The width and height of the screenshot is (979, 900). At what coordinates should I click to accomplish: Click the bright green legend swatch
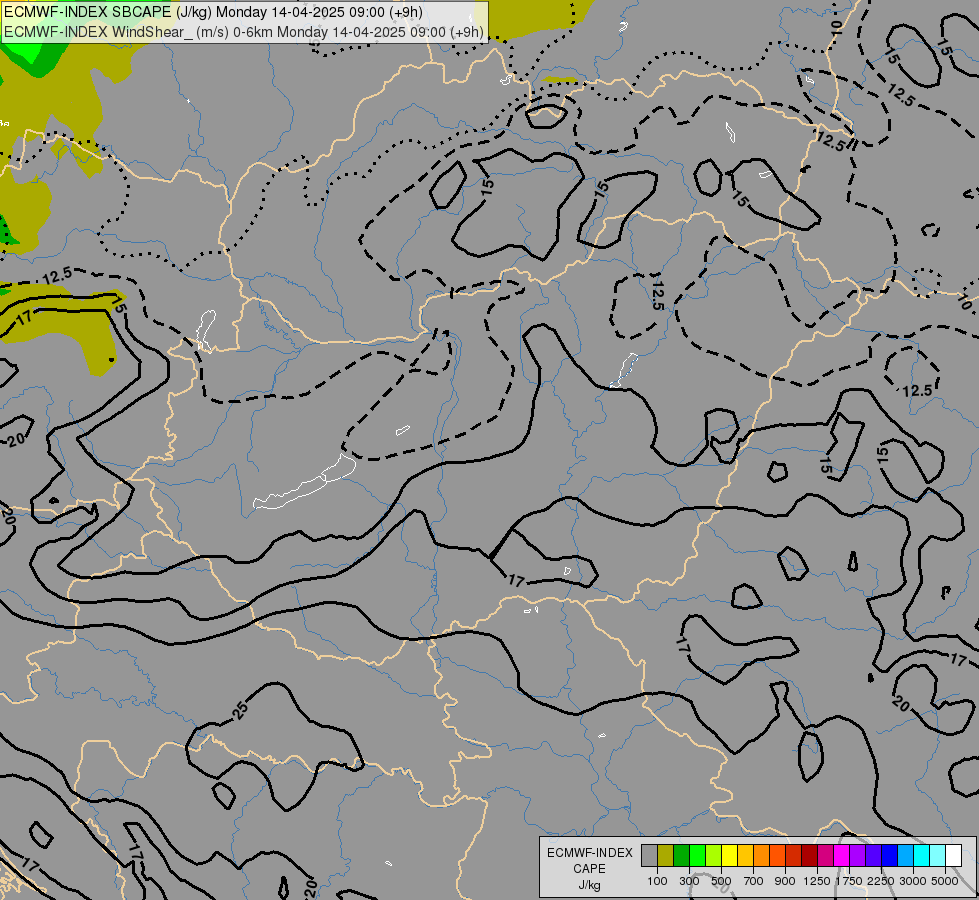pyautogui.click(x=698, y=855)
